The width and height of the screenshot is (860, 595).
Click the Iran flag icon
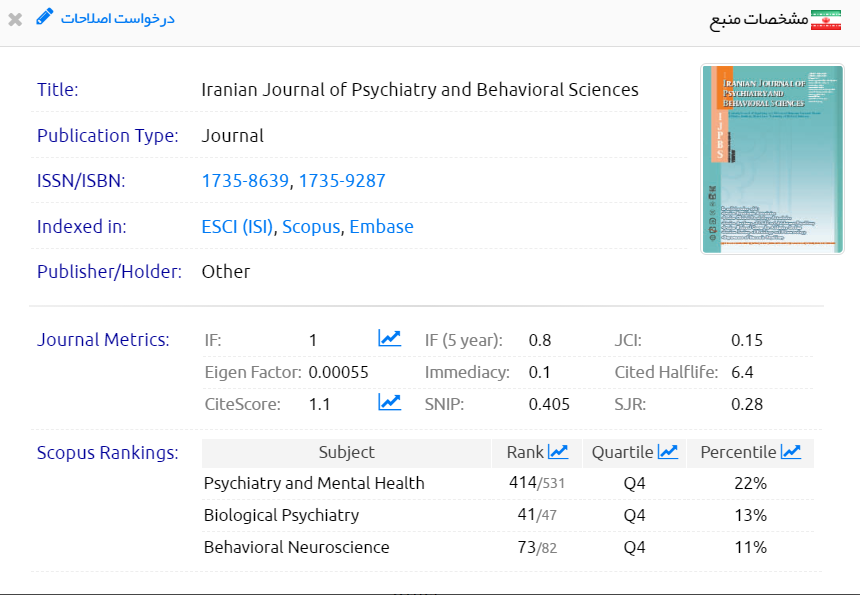[827, 20]
